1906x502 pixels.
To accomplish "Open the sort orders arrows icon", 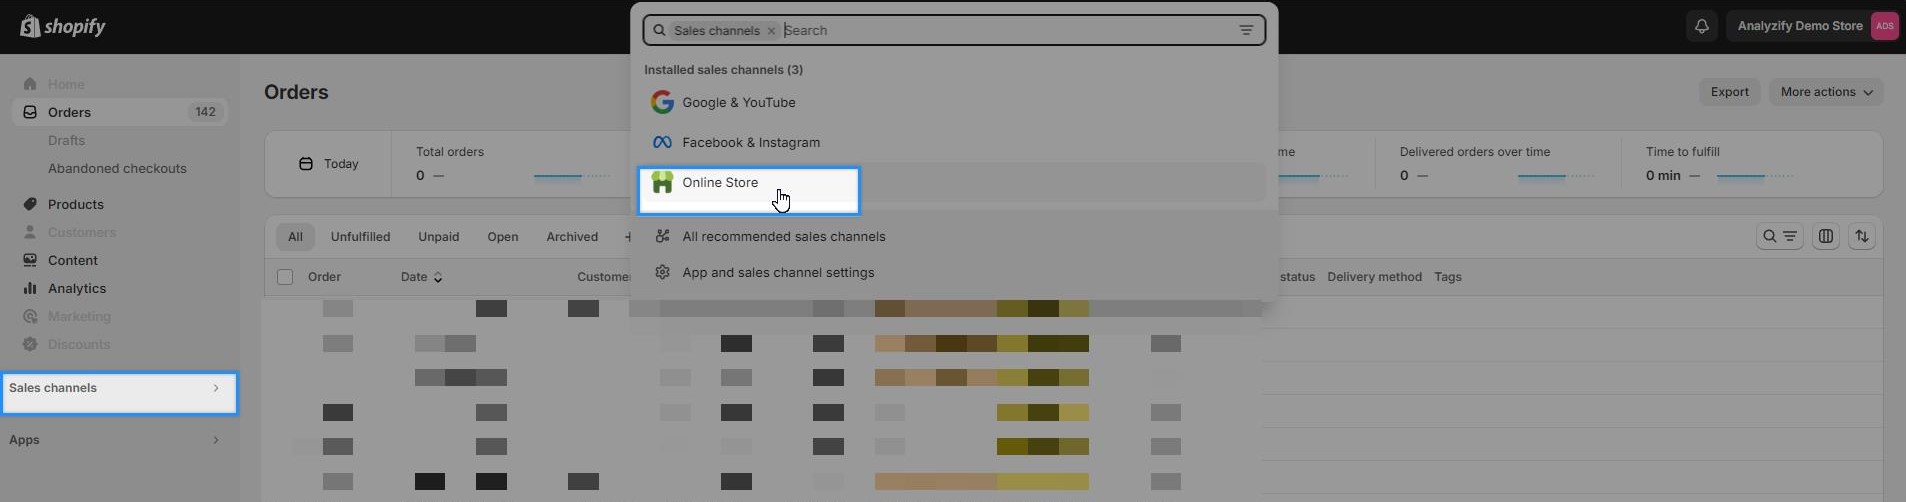I will tap(1862, 237).
